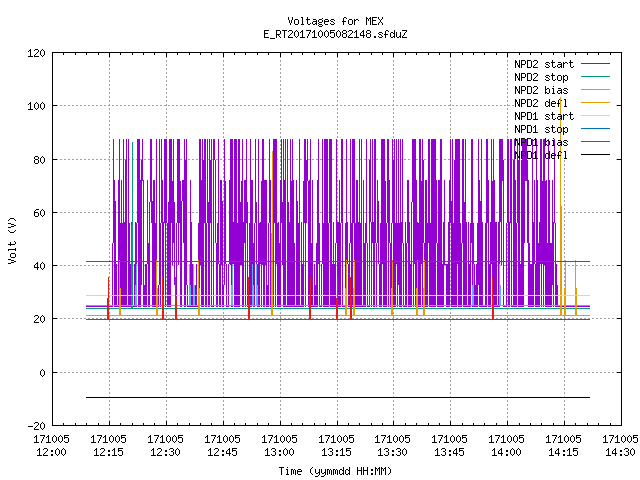Click the black NPD1 defl legend line
Image resolution: width=640 pixels, height=480 pixels.
click(595, 155)
